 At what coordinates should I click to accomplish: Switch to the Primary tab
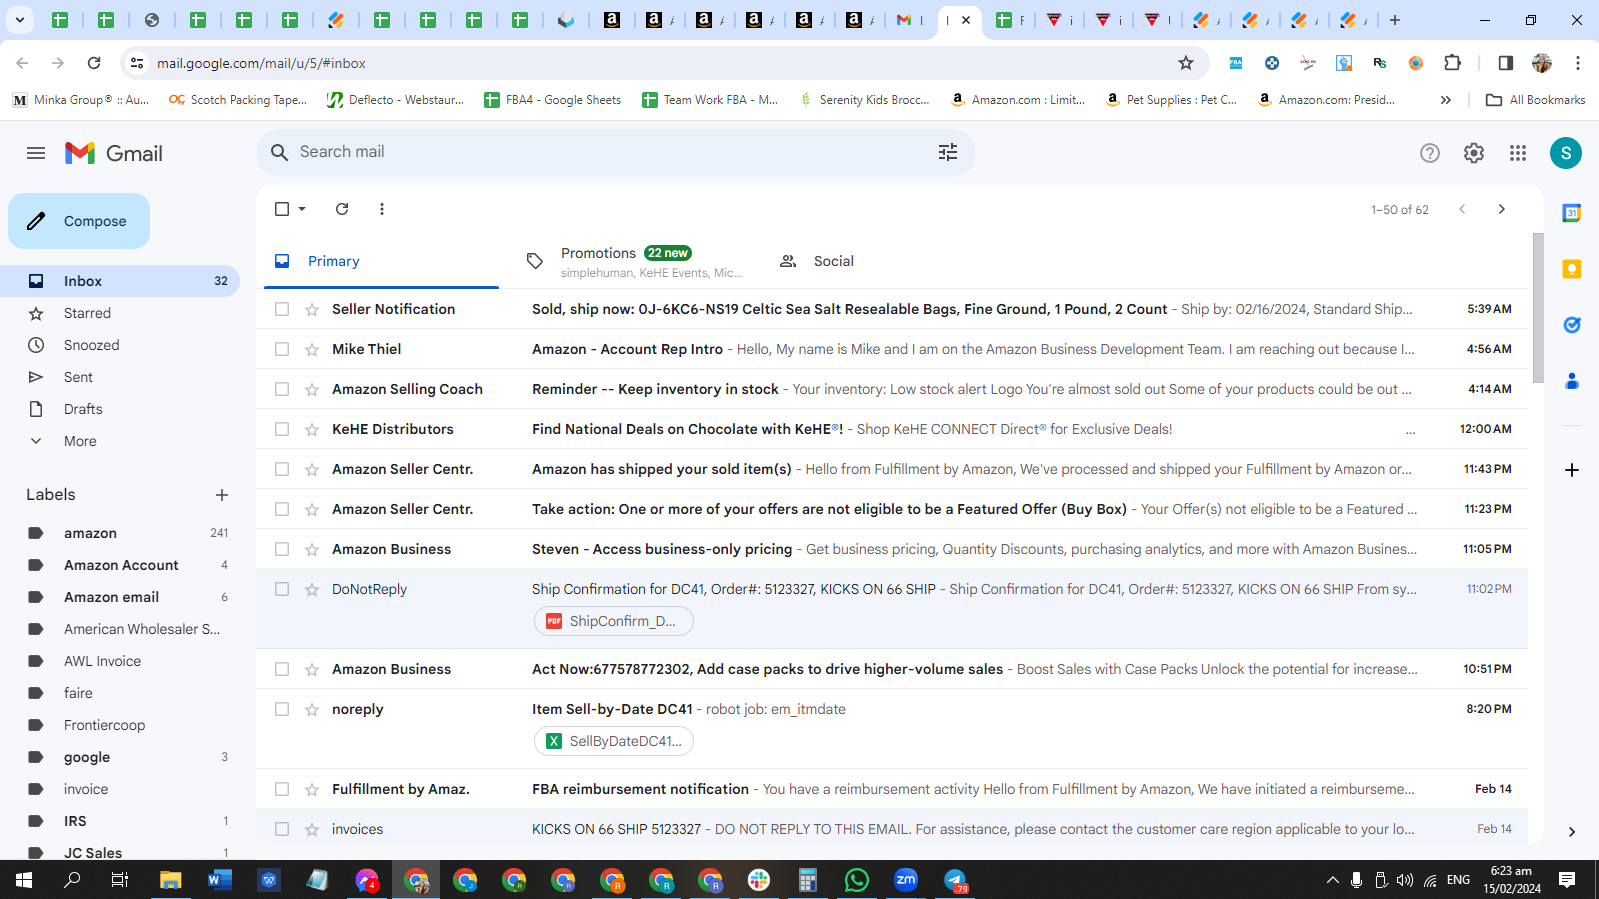click(381, 261)
